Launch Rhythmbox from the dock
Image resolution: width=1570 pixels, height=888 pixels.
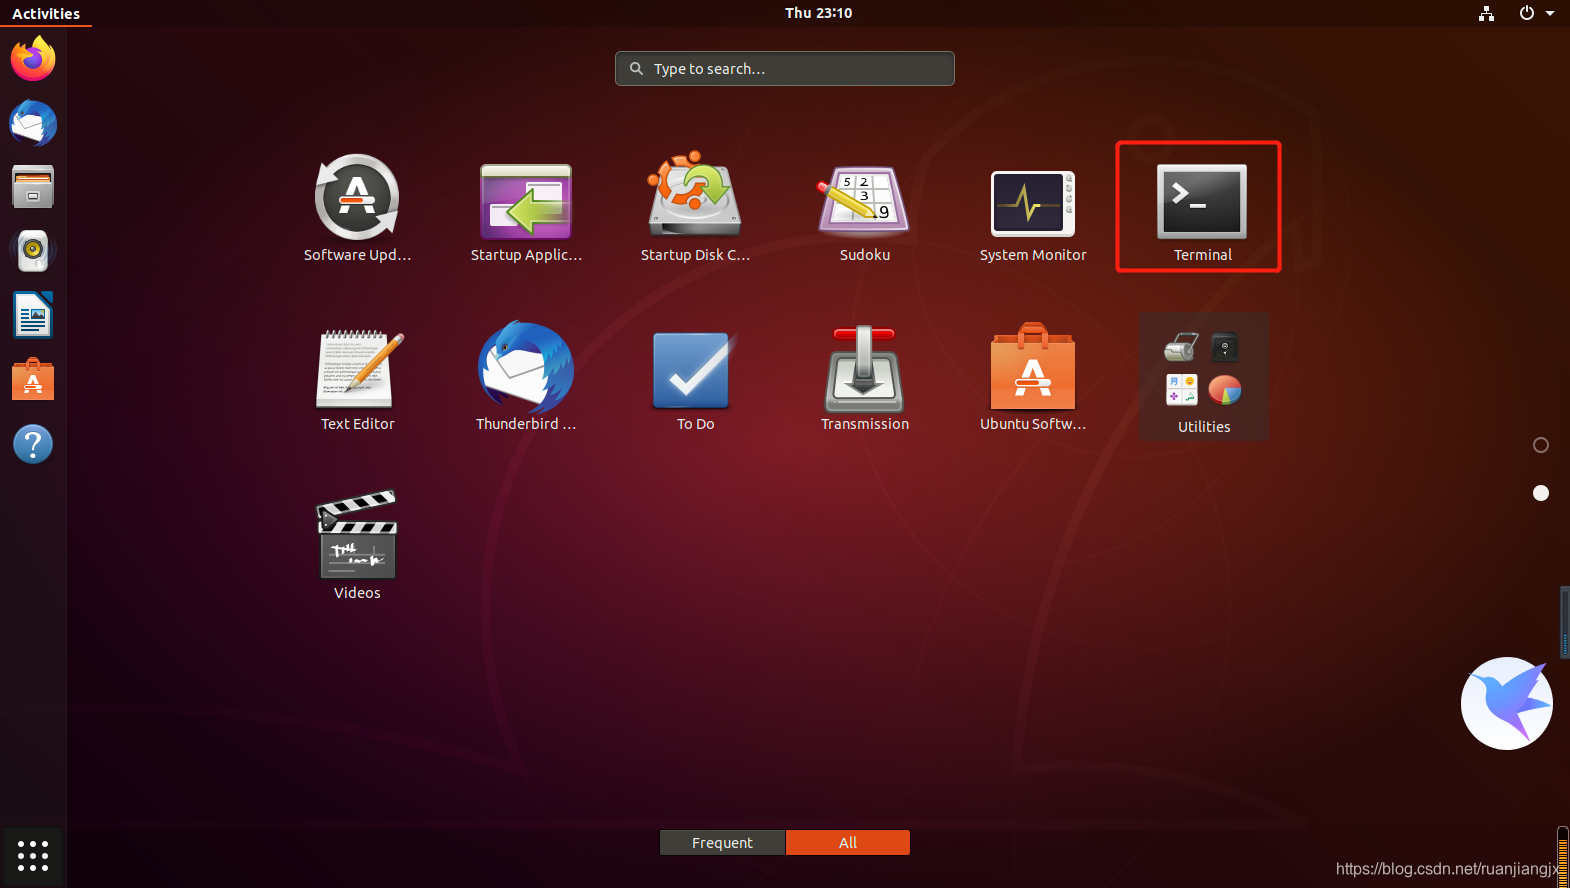[x=33, y=251]
